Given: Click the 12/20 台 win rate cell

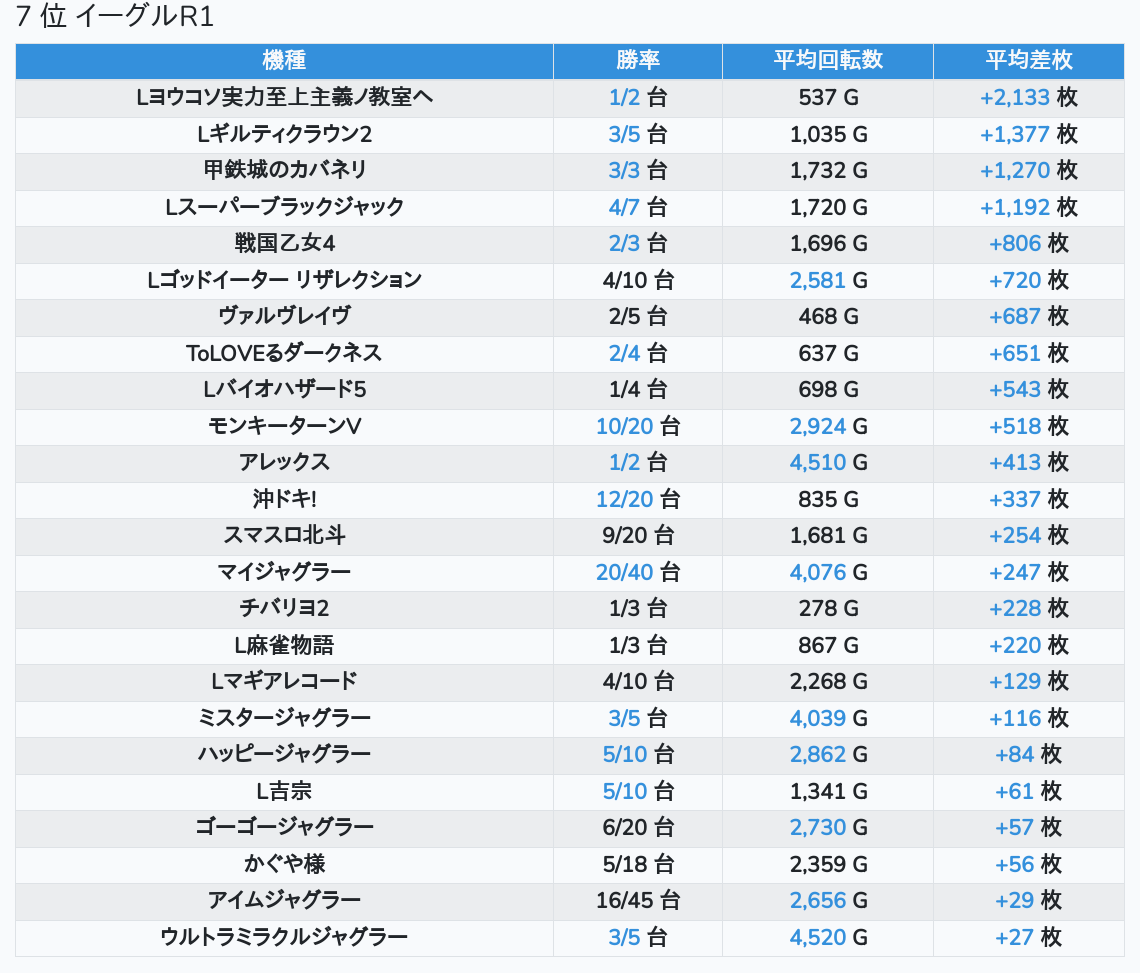Looking at the screenshot, I should (638, 500).
